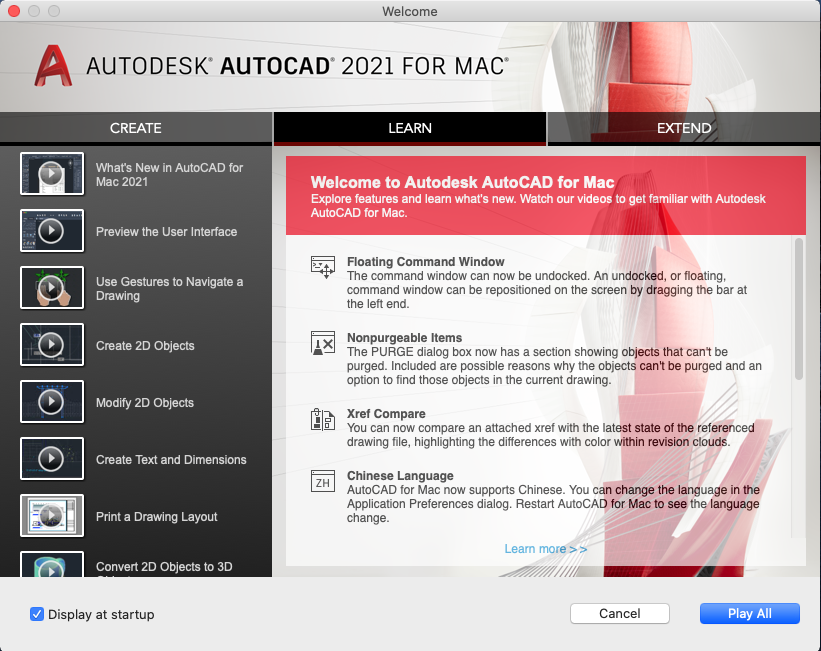Play the Print a Drawing Layout video
The width and height of the screenshot is (821, 651).
pos(52,516)
